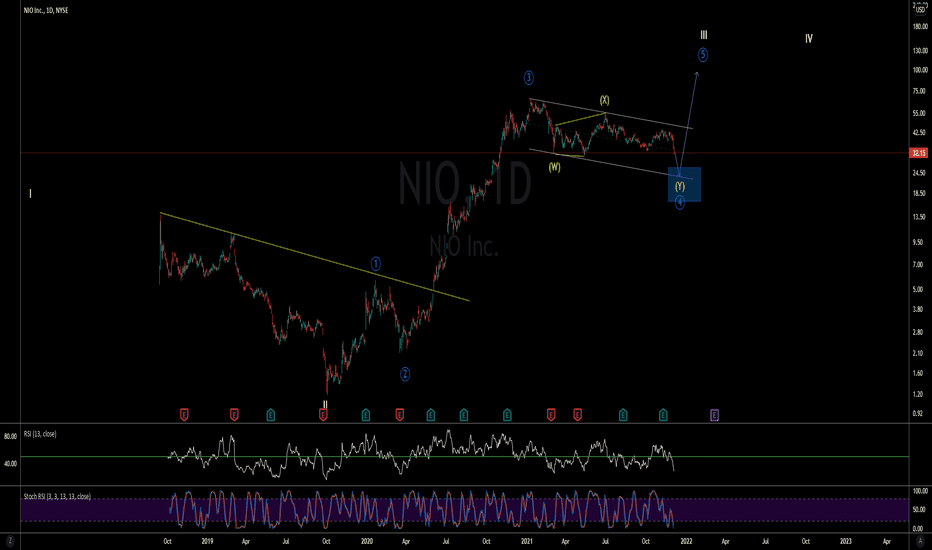This screenshot has width=932, height=550.
Task: Click the 2022 label on time axis
Action: pos(686,541)
